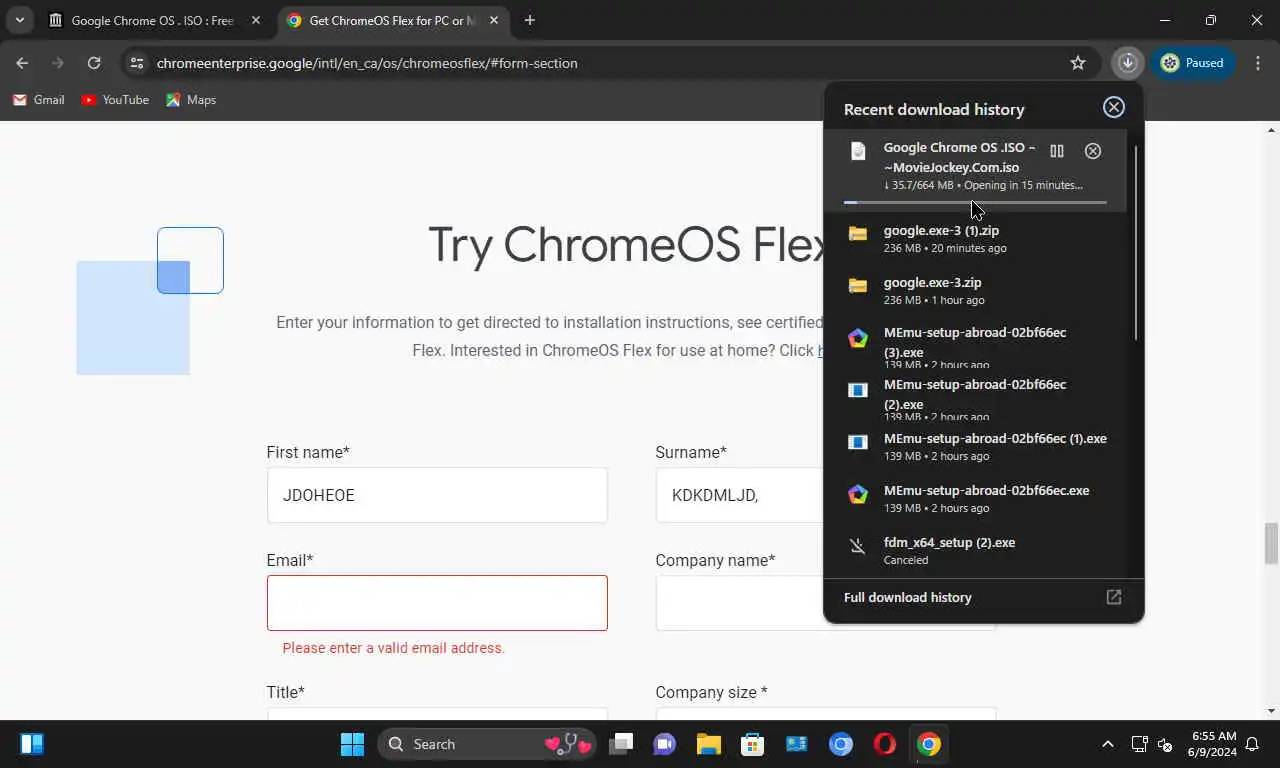Open File Explorer from taskbar
1280x768 pixels.
tap(709, 744)
